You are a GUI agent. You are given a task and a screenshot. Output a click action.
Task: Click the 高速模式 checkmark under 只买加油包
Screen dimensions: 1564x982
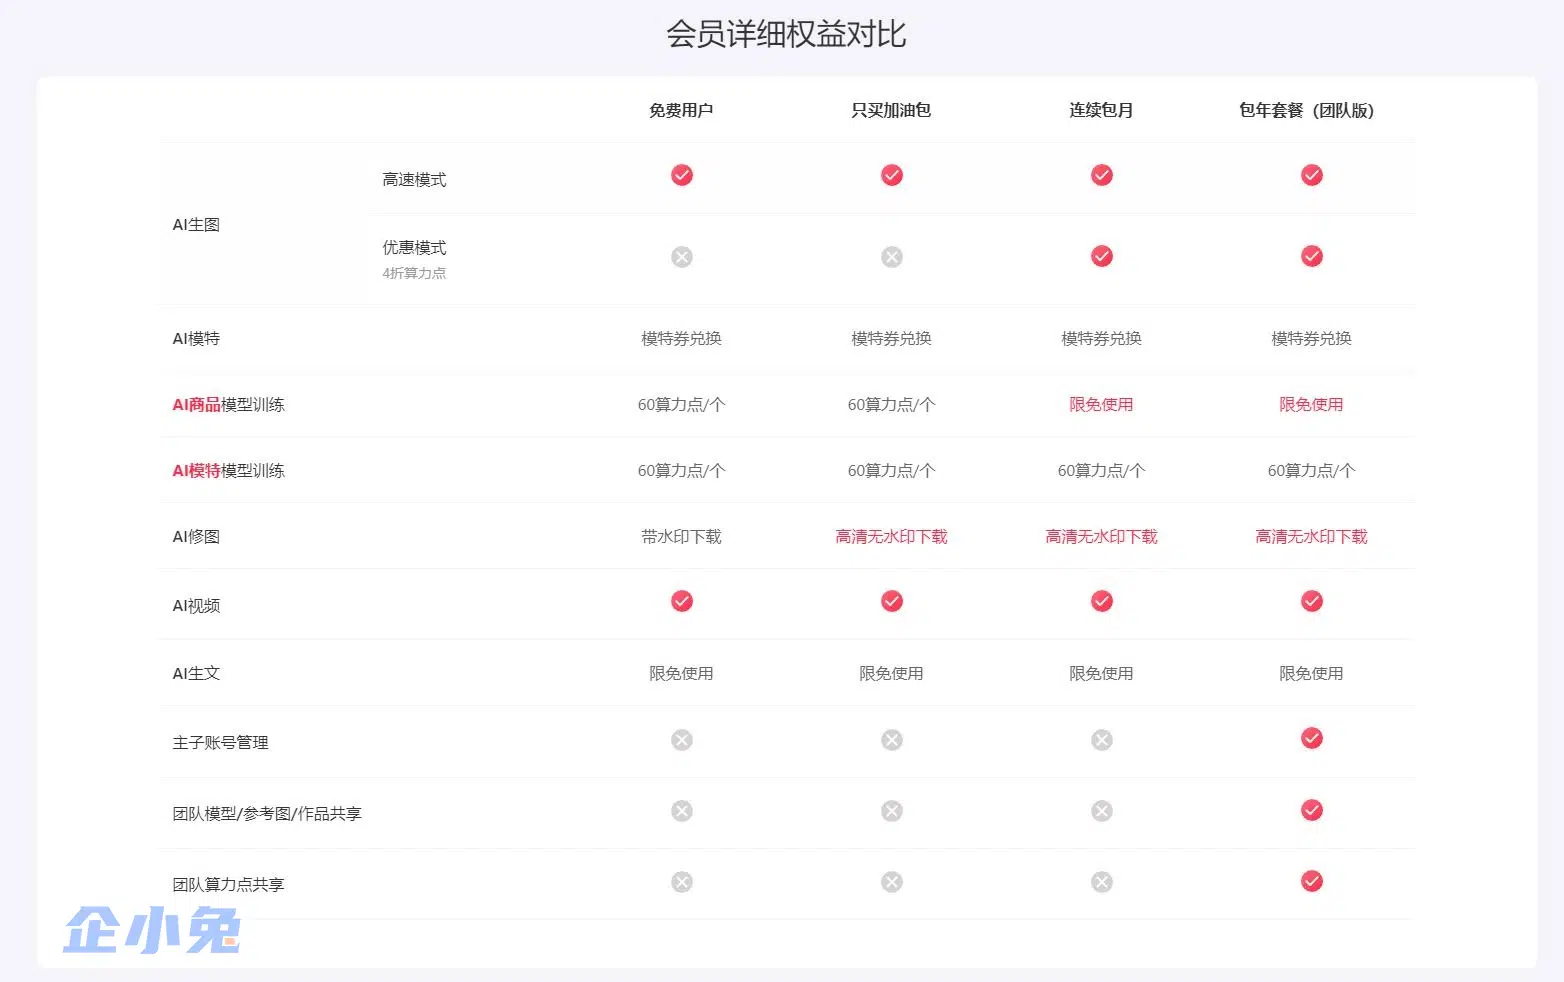coord(892,175)
